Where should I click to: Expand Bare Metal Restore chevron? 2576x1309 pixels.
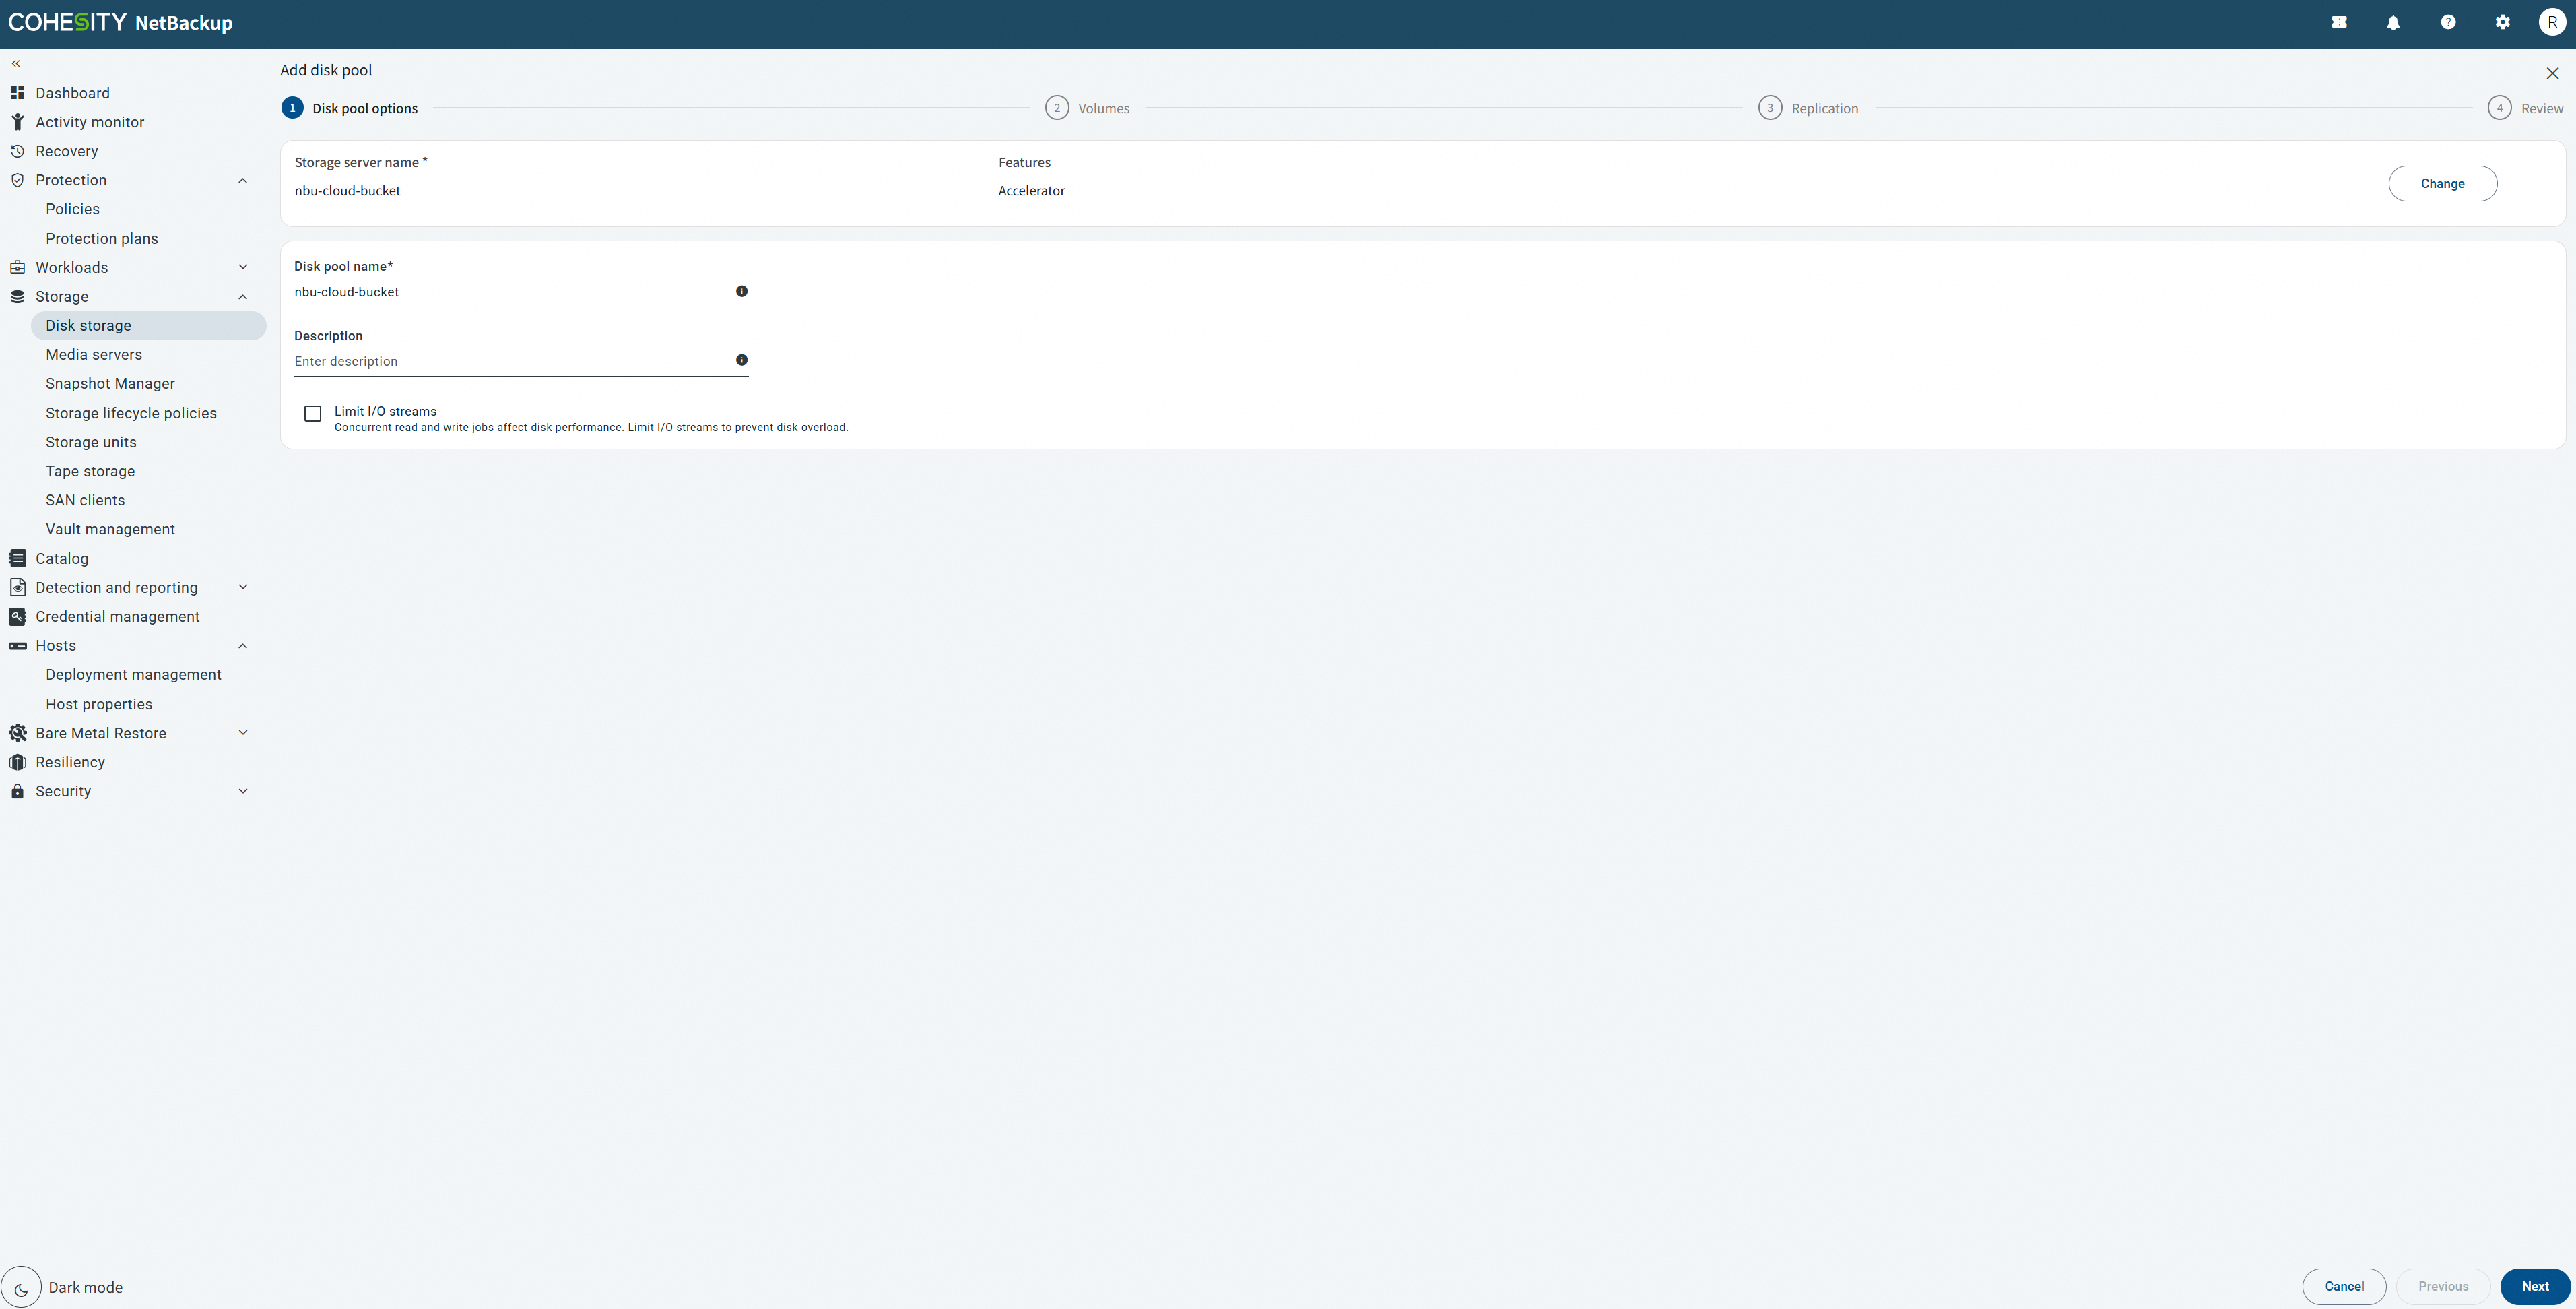[243, 733]
